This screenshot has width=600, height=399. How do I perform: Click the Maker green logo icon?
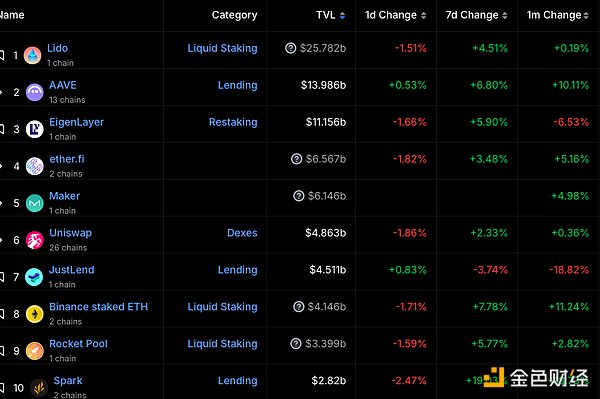coord(34,203)
